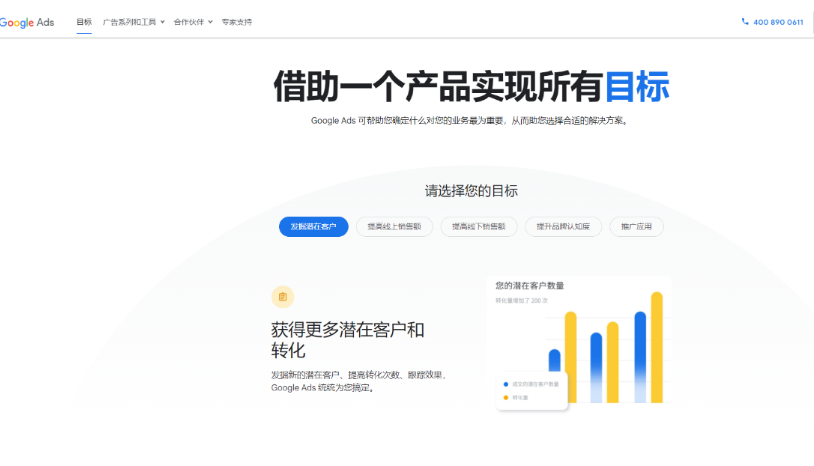
Task: Select the 提高线下销售额 goal tab
Action: click(479, 227)
